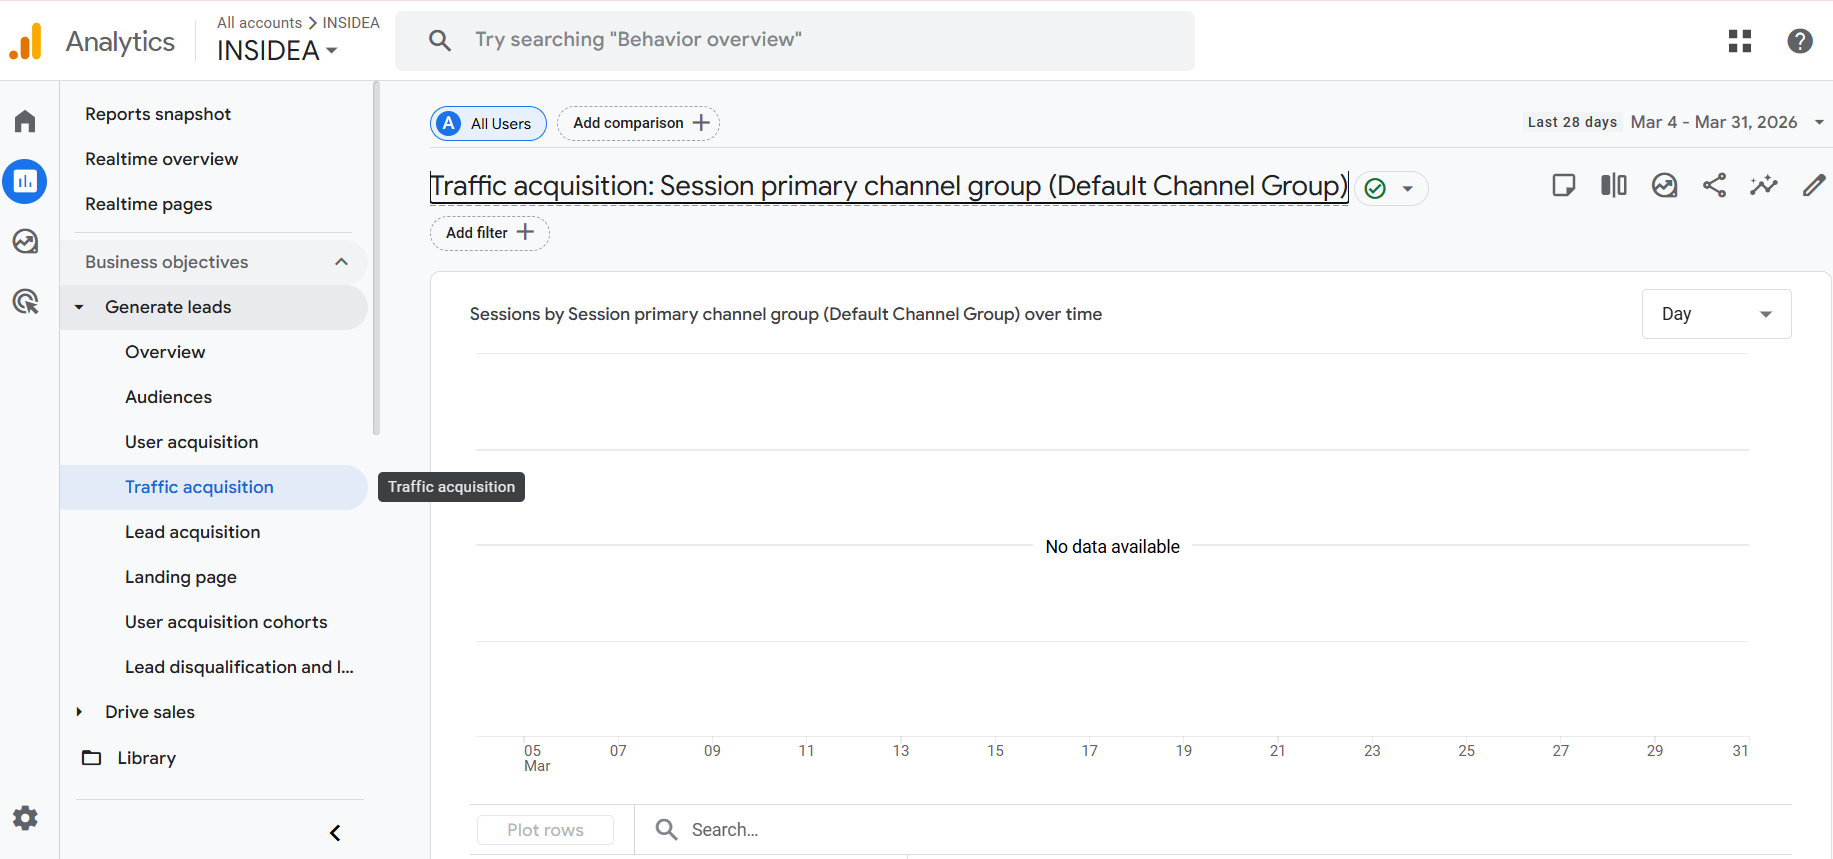Open the Google apps grid
The image size is (1833, 859).
[x=1740, y=41]
